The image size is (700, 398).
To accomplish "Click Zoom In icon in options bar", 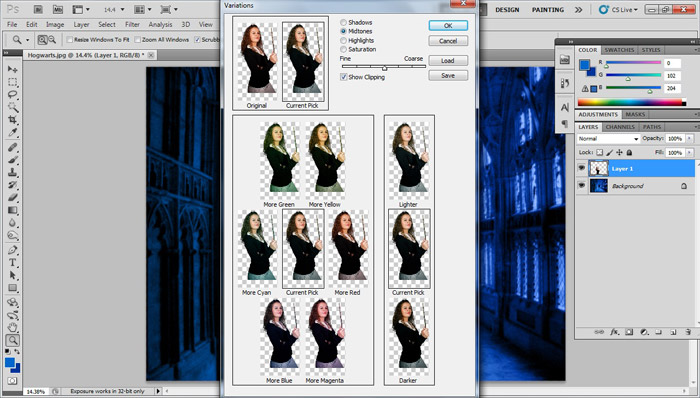I will (x=42, y=40).
